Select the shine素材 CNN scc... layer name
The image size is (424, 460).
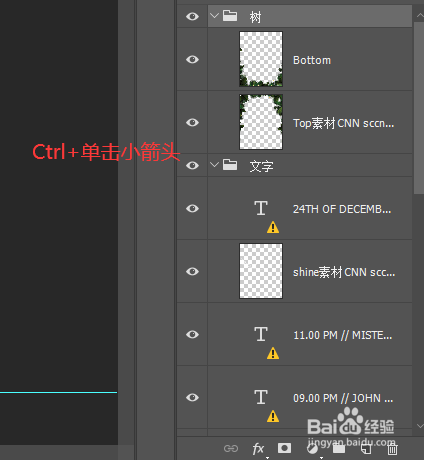click(344, 272)
